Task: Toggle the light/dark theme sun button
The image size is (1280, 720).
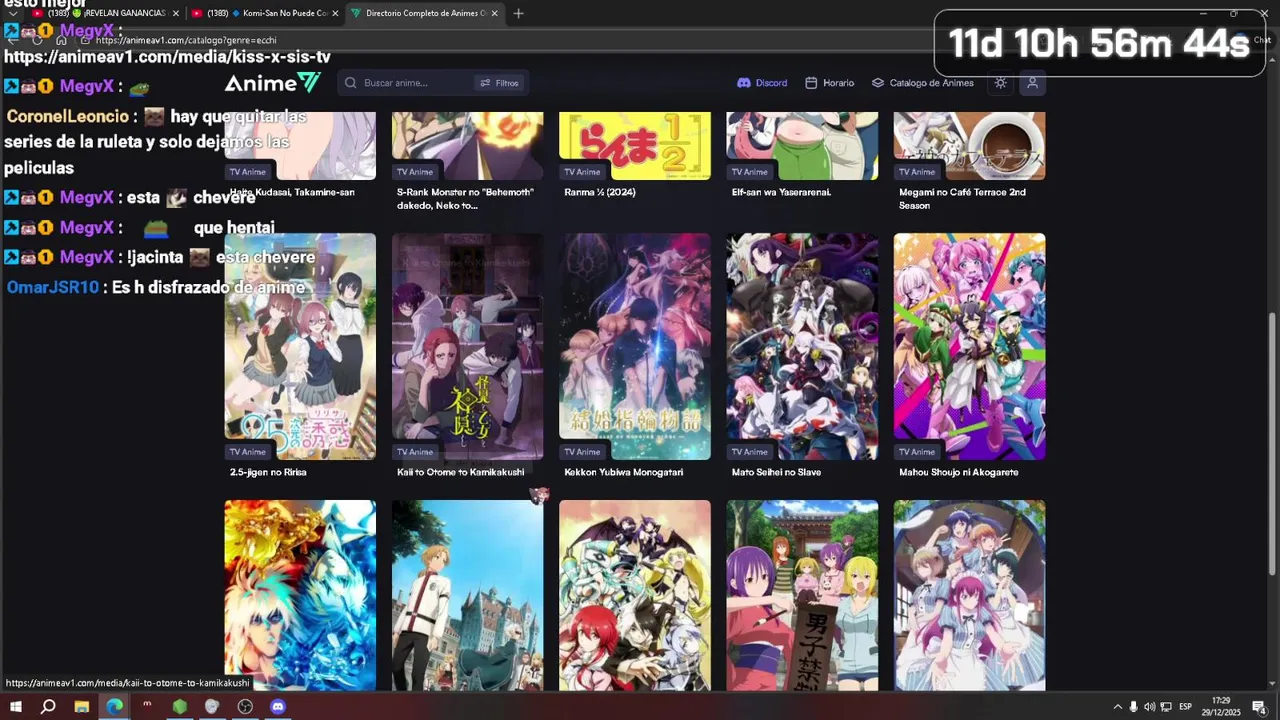Action: pos(1000,83)
